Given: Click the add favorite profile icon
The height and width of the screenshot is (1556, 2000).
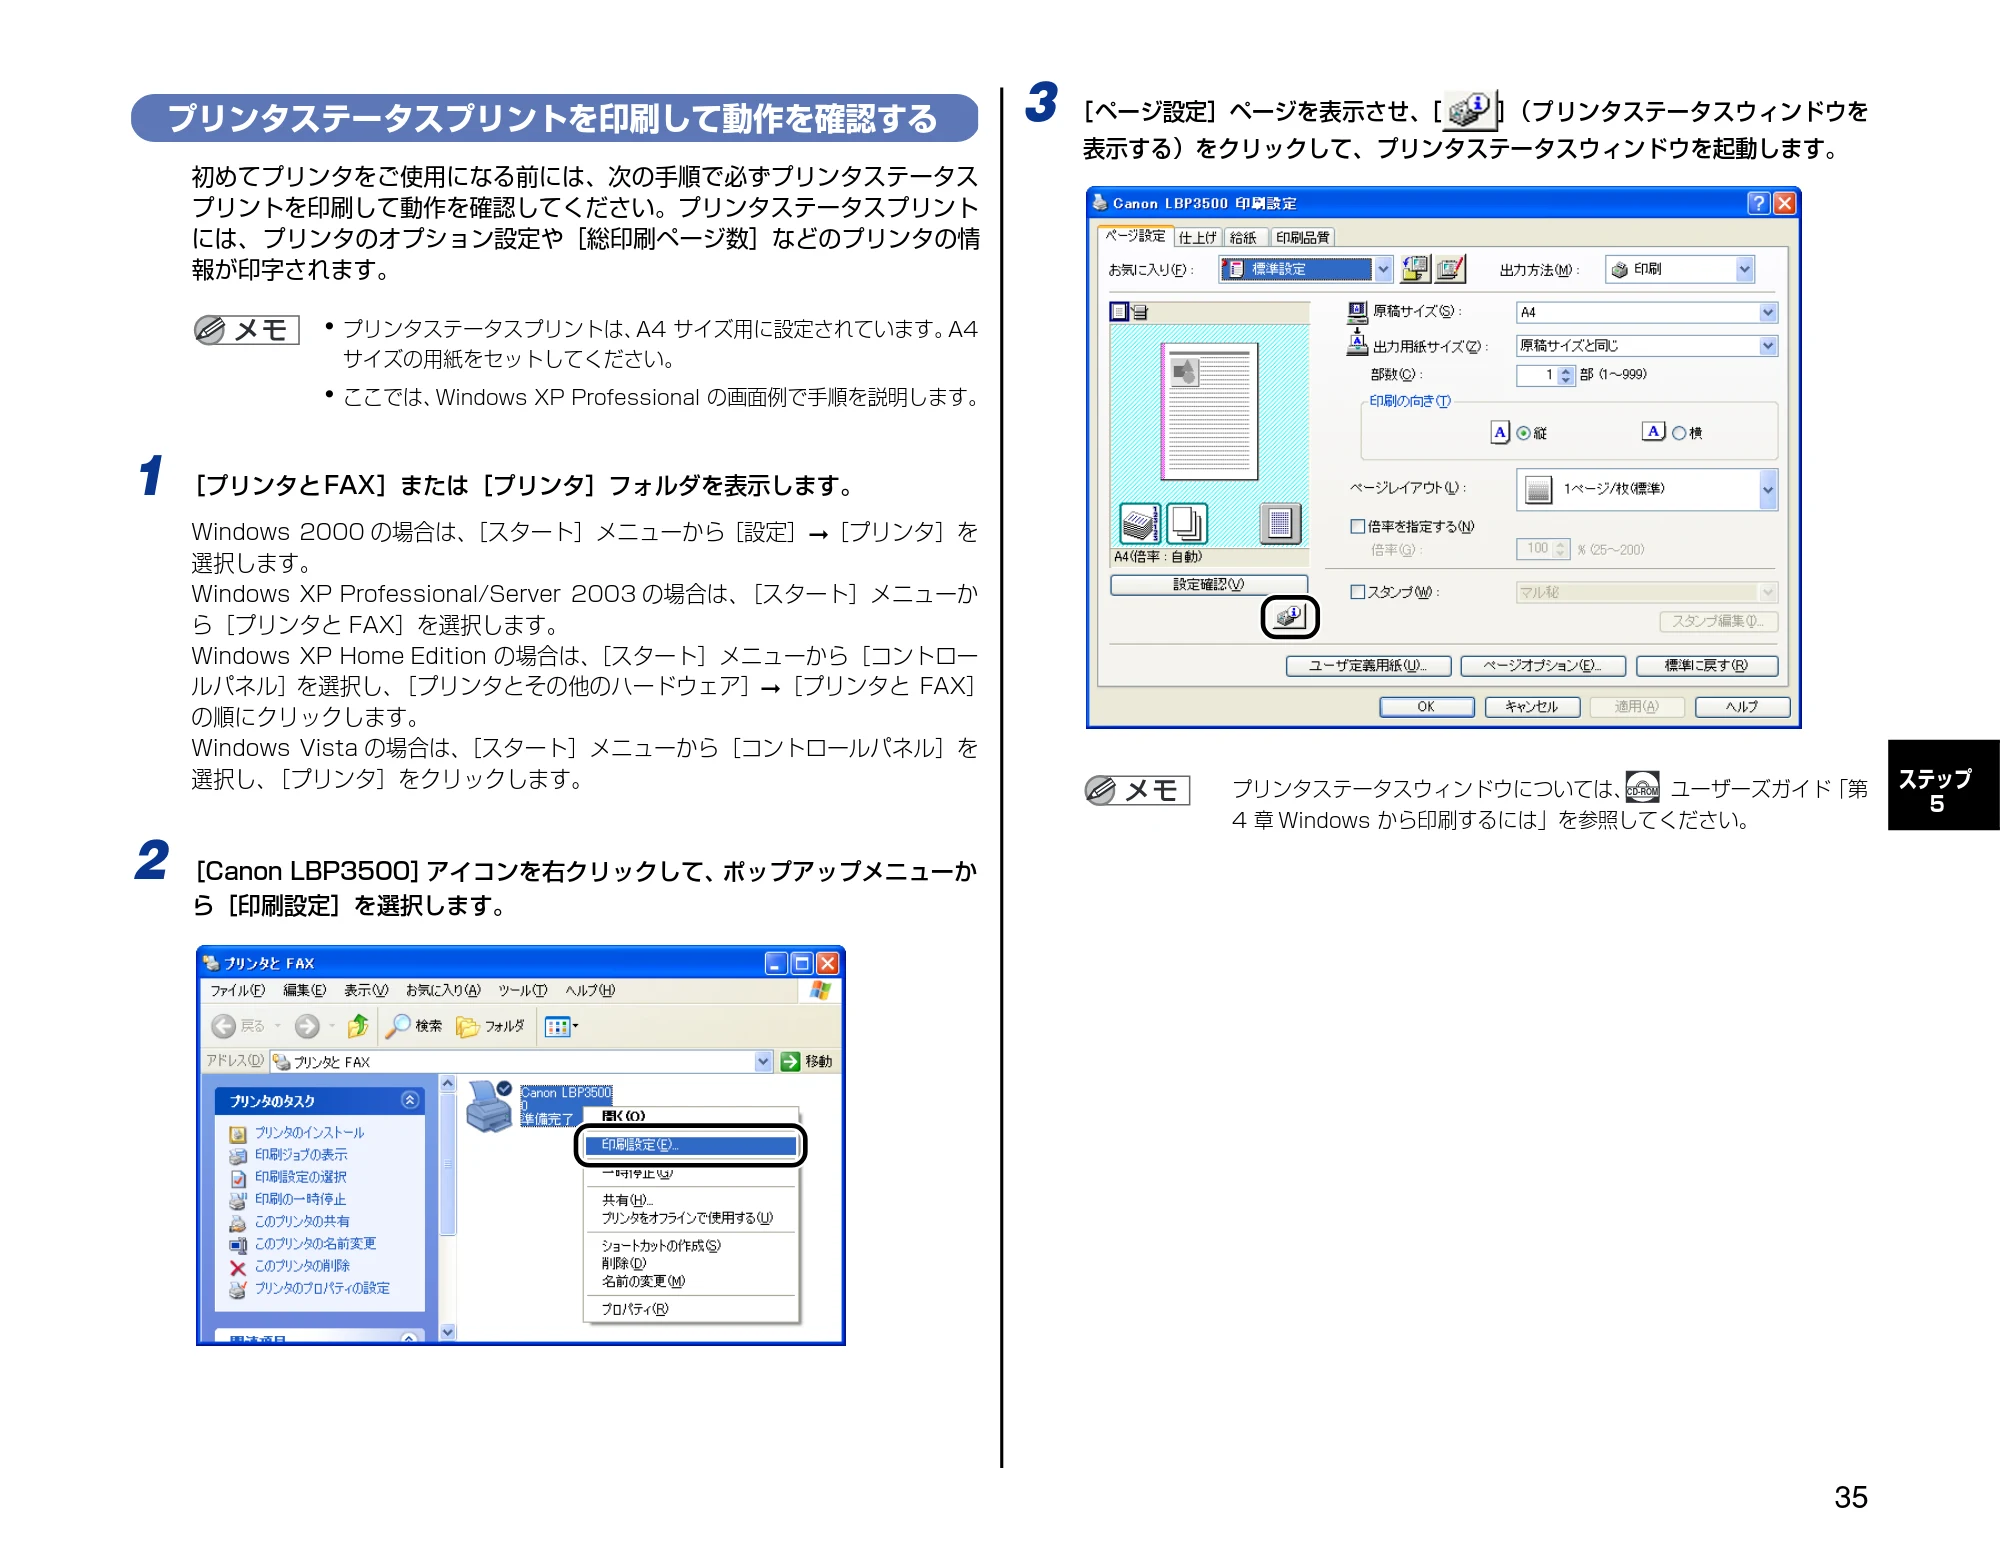Looking at the screenshot, I should (x=1415, y=269).
